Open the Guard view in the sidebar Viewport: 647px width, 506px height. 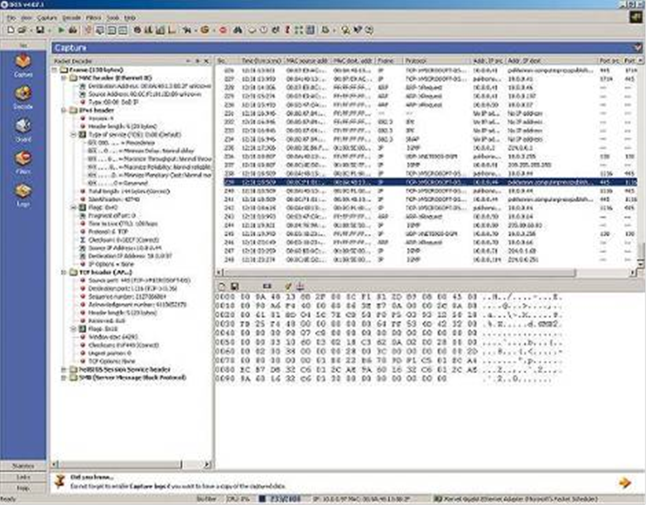coord(23,130)
